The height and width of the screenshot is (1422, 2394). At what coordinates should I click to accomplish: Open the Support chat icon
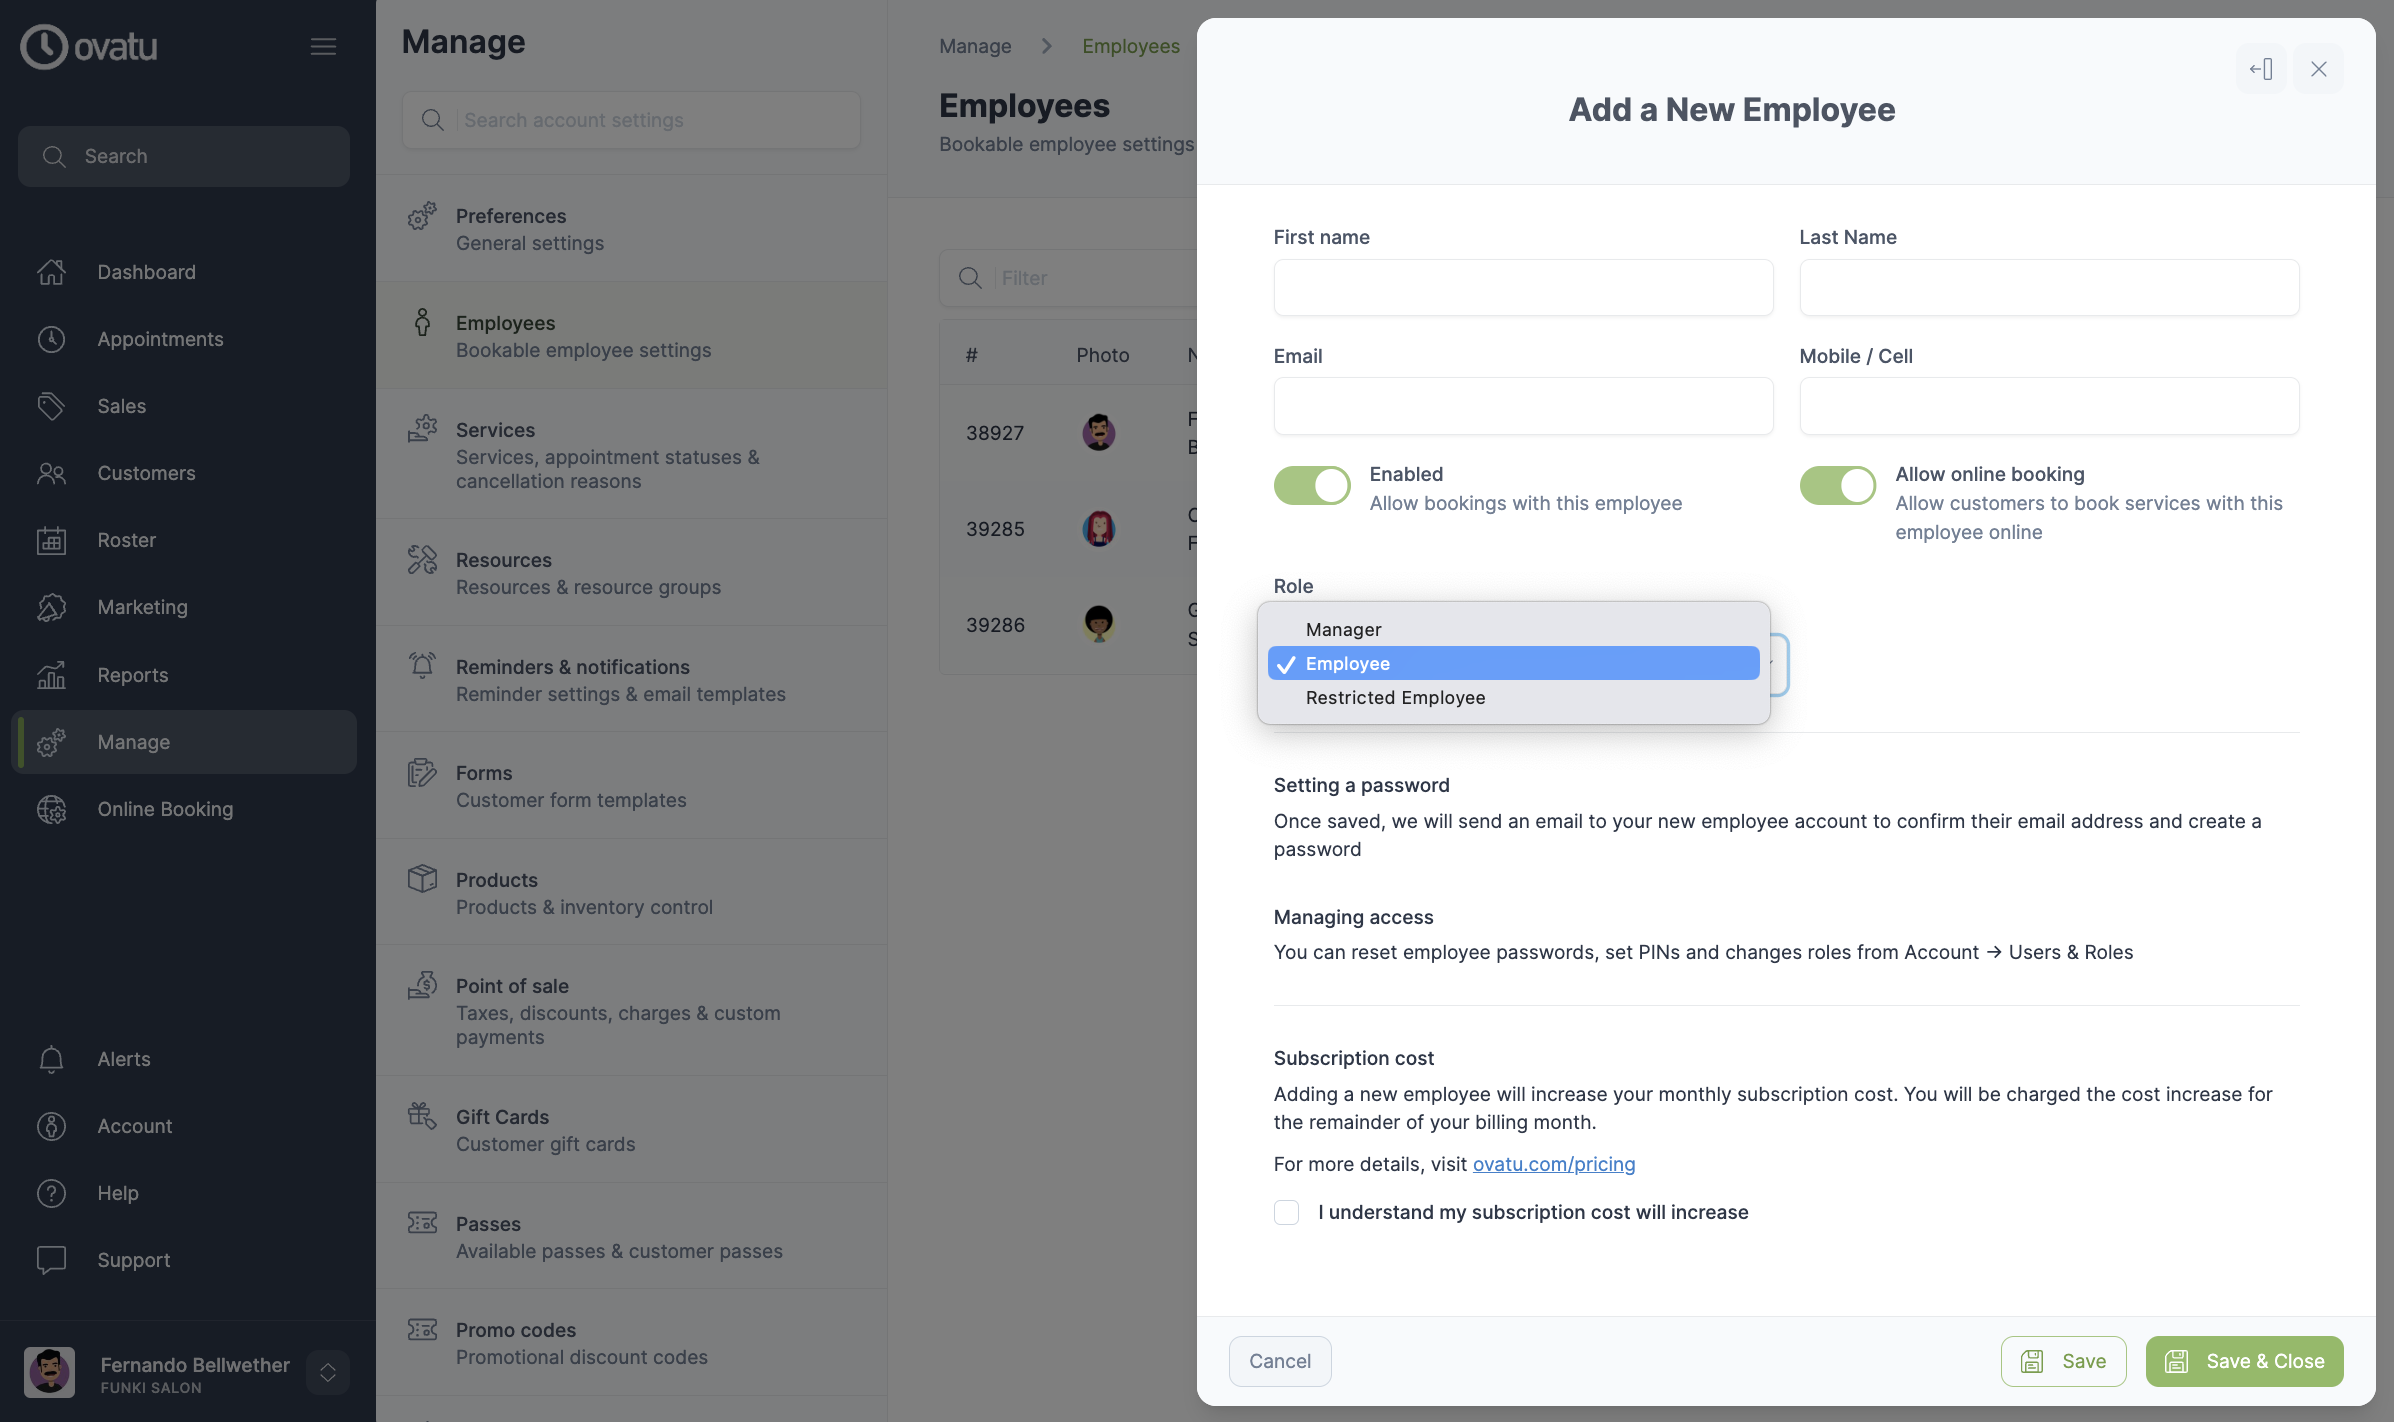52,1260
